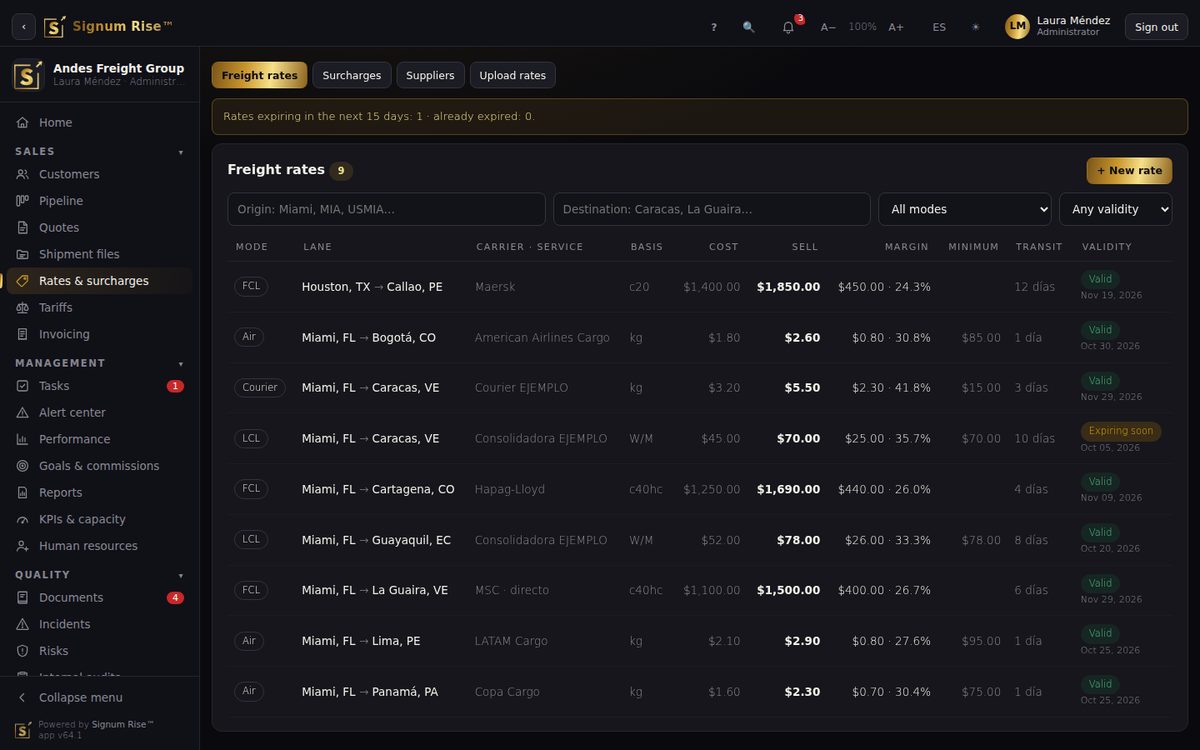
Task: Sort by the VALIDITY column header
Action: (1107, 247)
